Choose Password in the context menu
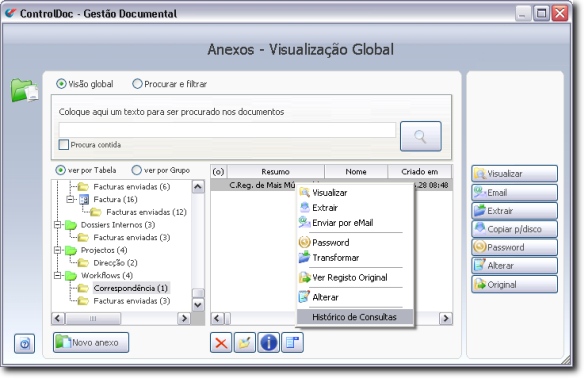Image resolution: width=584 pixels, height=380 pixels. click(355, 243)
